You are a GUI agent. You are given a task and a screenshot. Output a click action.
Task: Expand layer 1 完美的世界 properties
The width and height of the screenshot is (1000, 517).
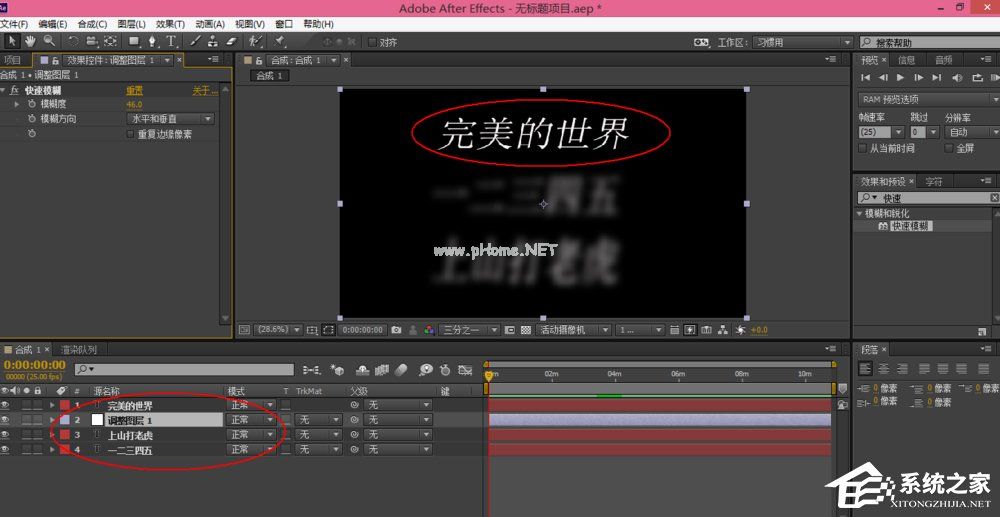coord(52,405)
